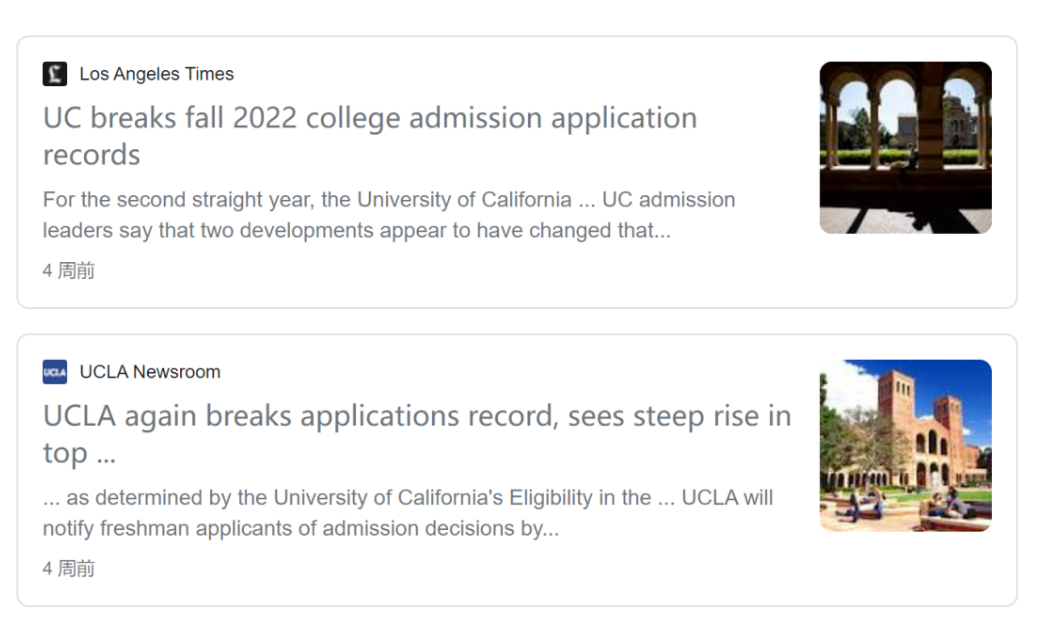Click the Royce Hall building thumbnail
Screen dimensions: 1052x618
(x=906, y=446)
